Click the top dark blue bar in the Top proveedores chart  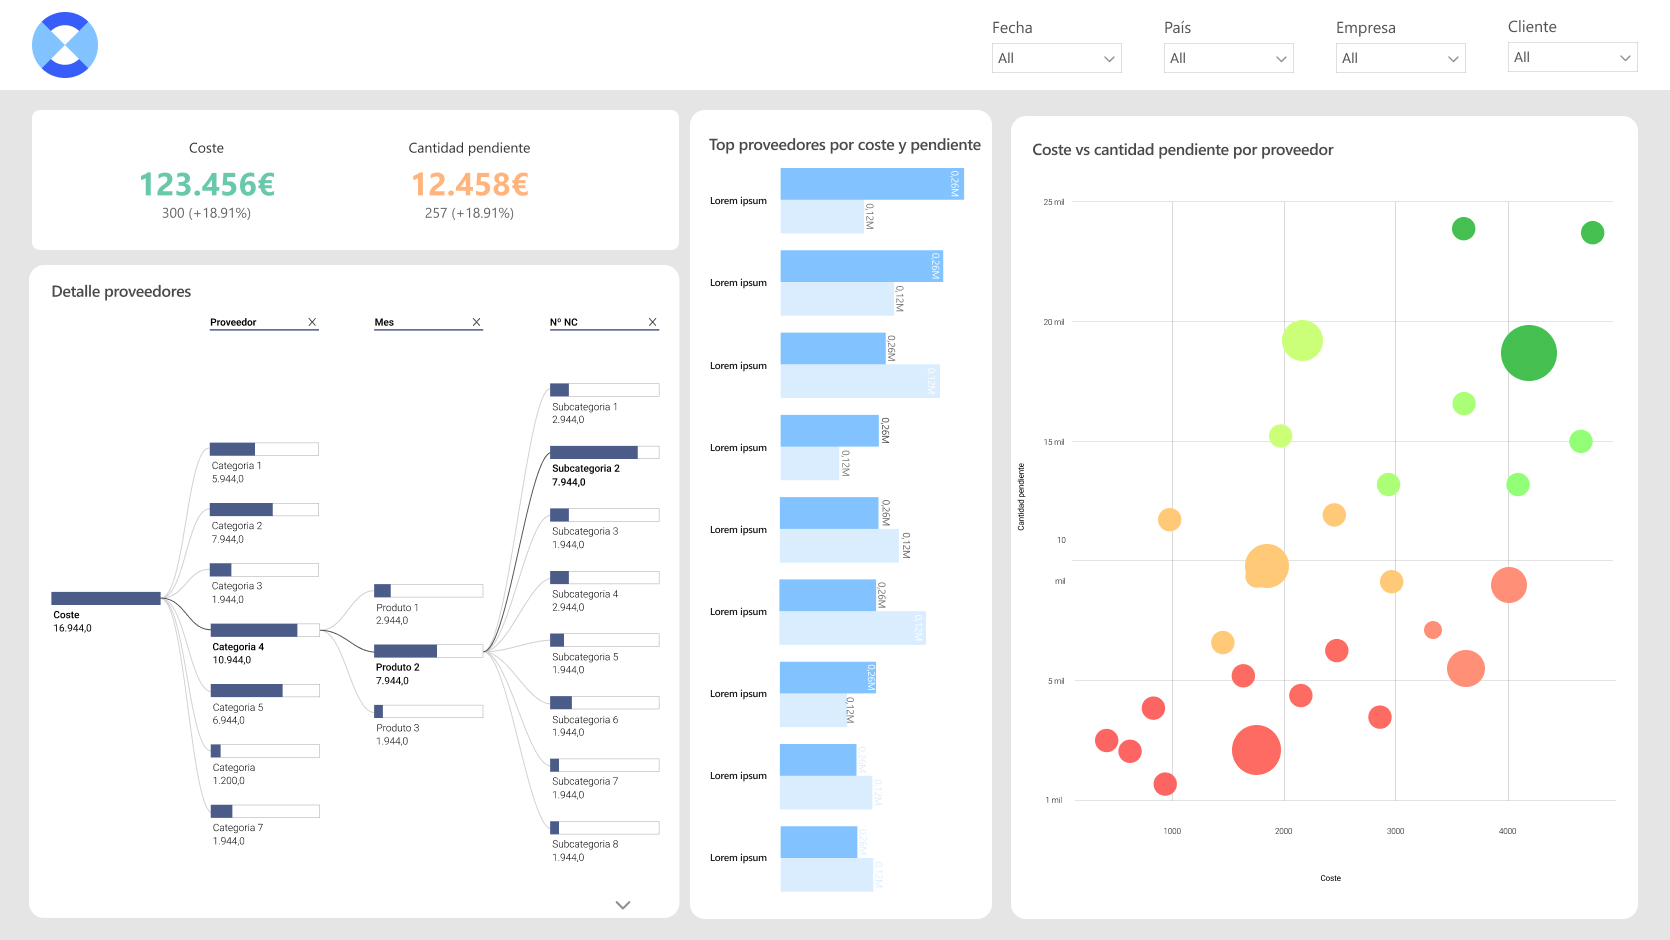click(x=872, y=184)
